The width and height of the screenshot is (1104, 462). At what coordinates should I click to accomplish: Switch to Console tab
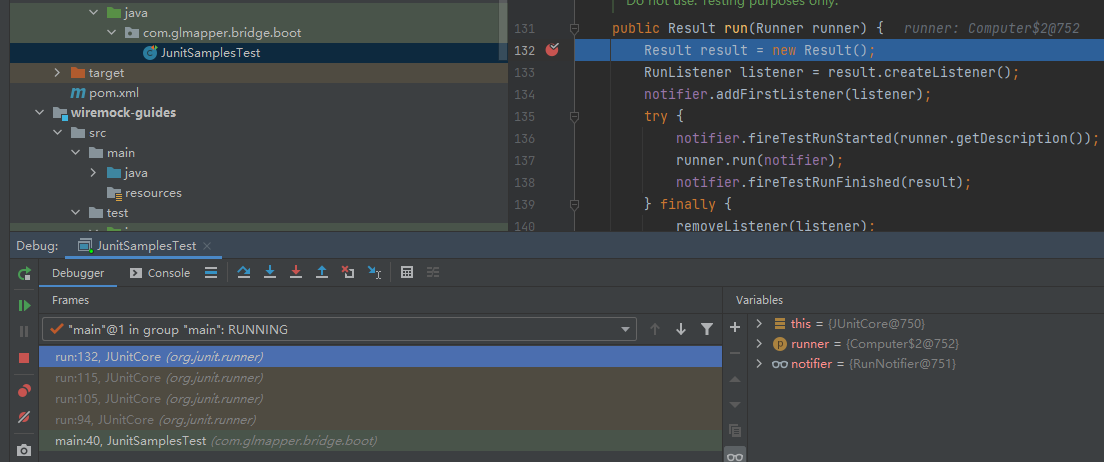click(x=161, y=273)
